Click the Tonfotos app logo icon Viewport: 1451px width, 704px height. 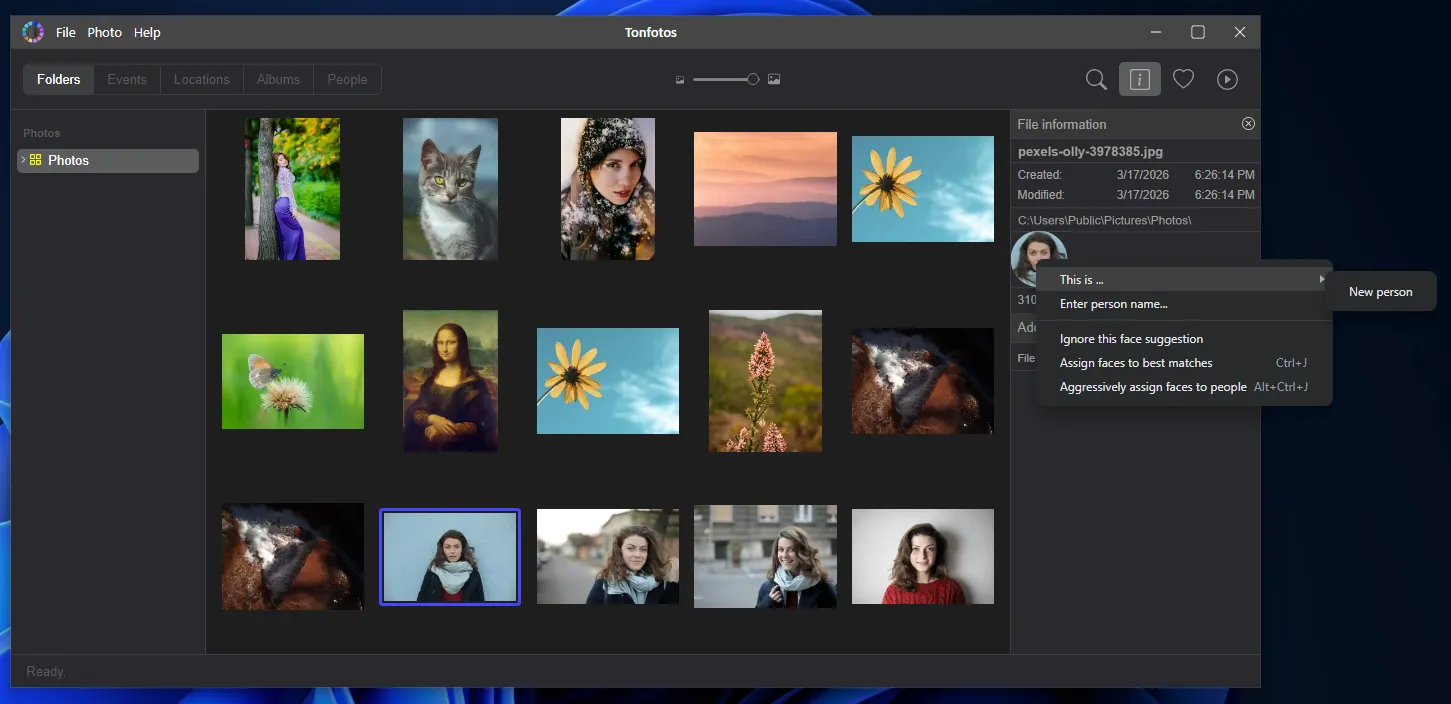[x=33, y=32]
